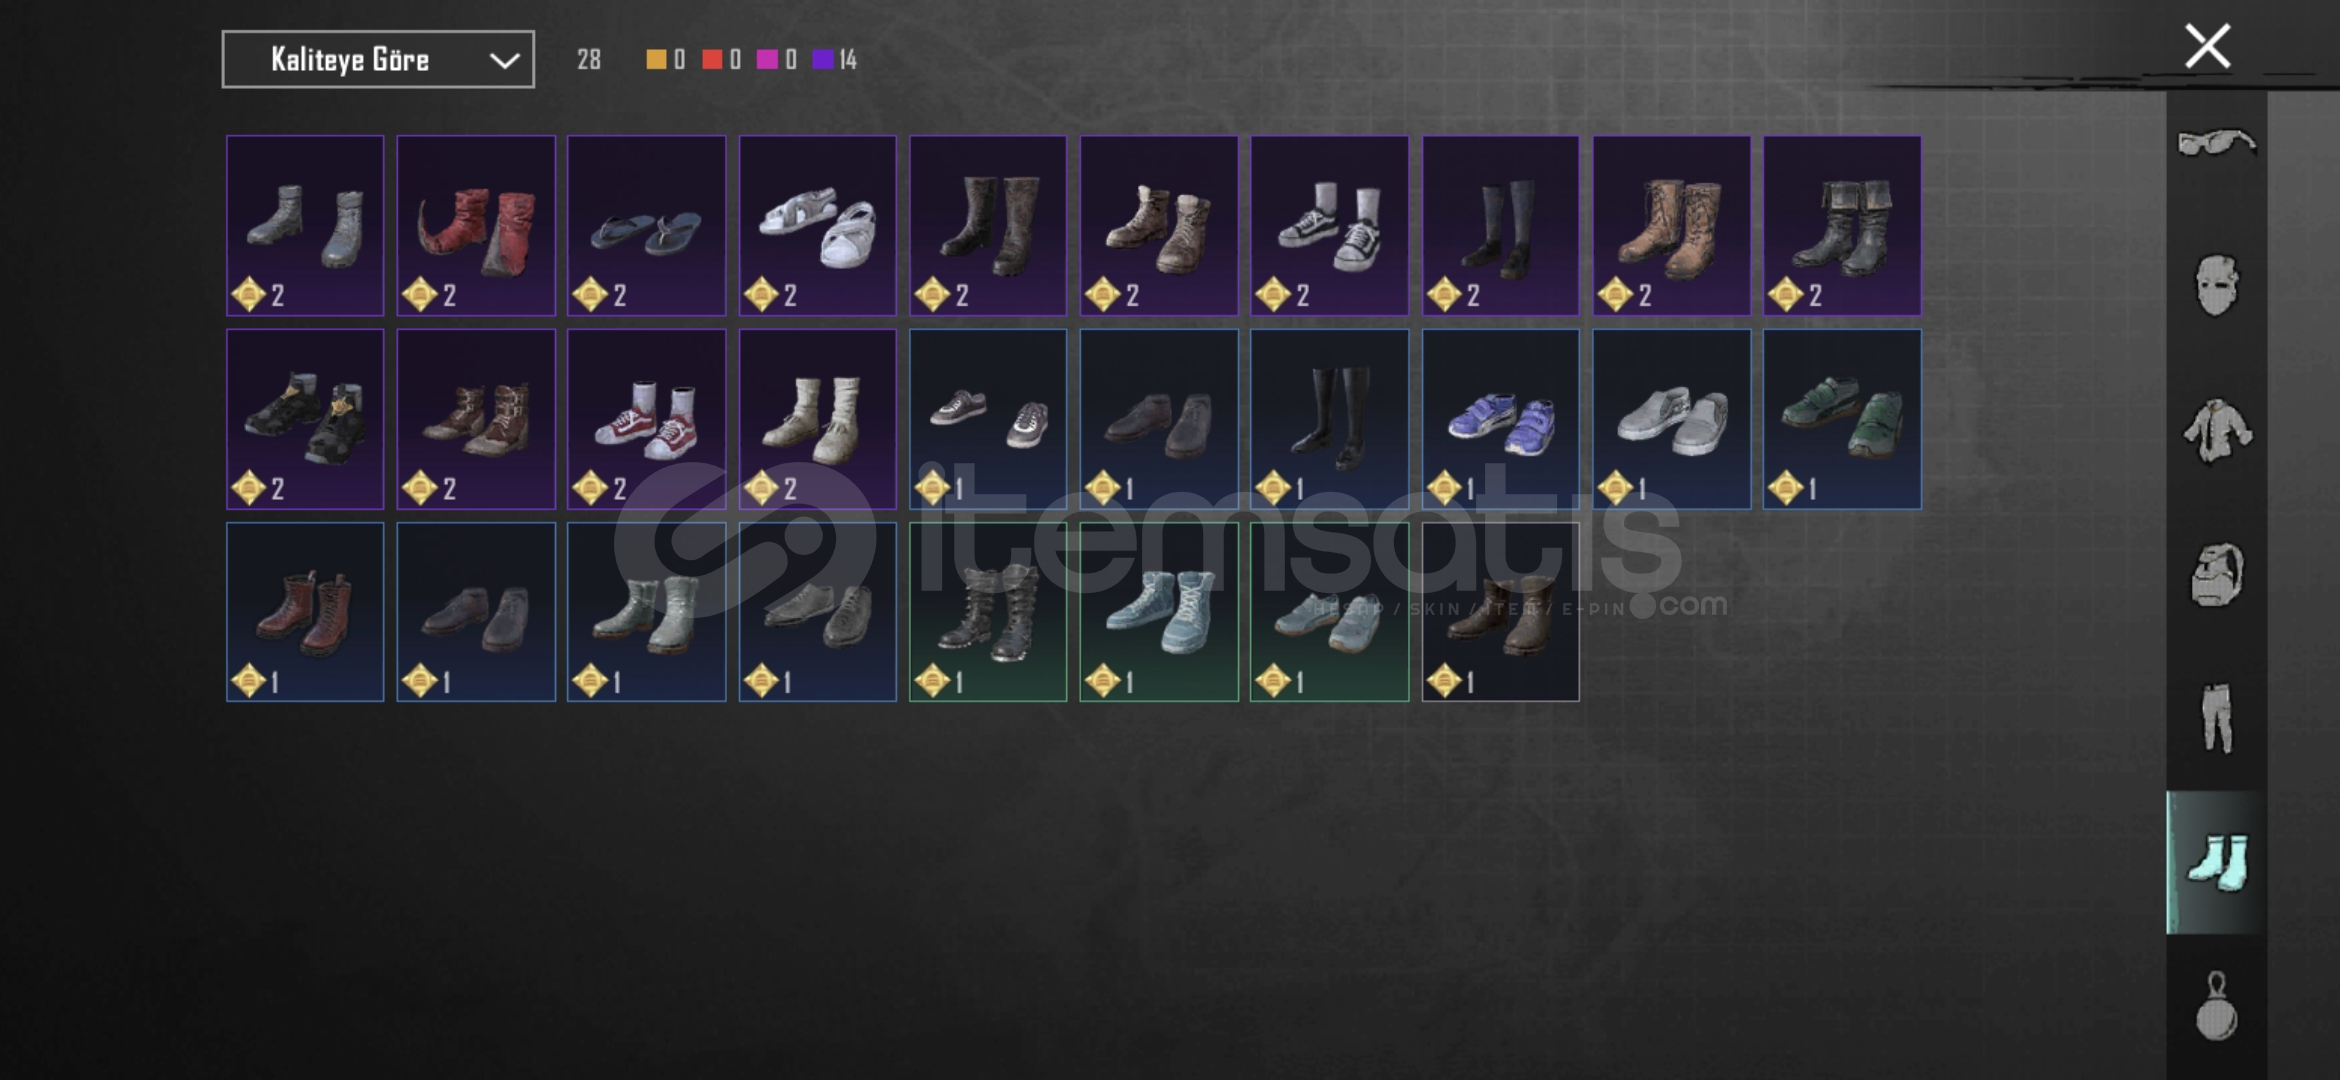Open the backpack category icon
2340x1080 pixels.
click(2216, 575)
